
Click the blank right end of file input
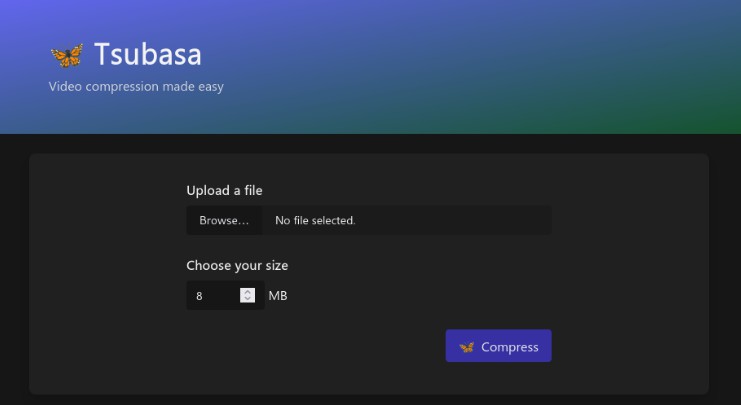[x=473, y=220]
